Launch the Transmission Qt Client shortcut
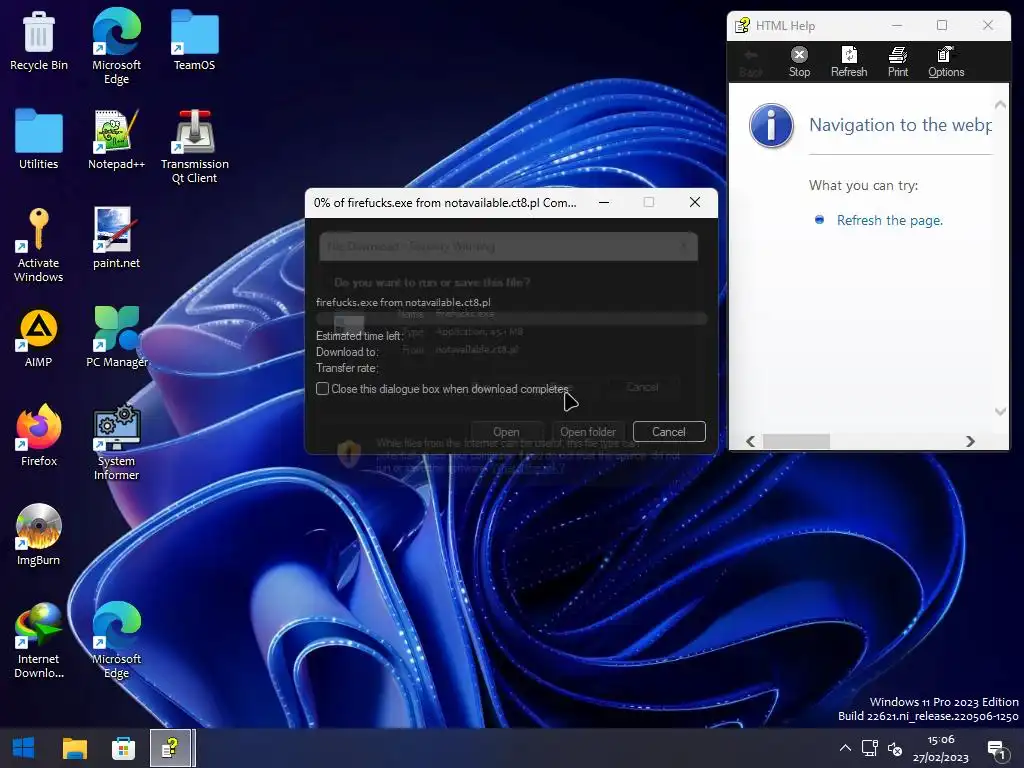The width and height of the screenshot is (1024, 768). click(x=194, y=147)
